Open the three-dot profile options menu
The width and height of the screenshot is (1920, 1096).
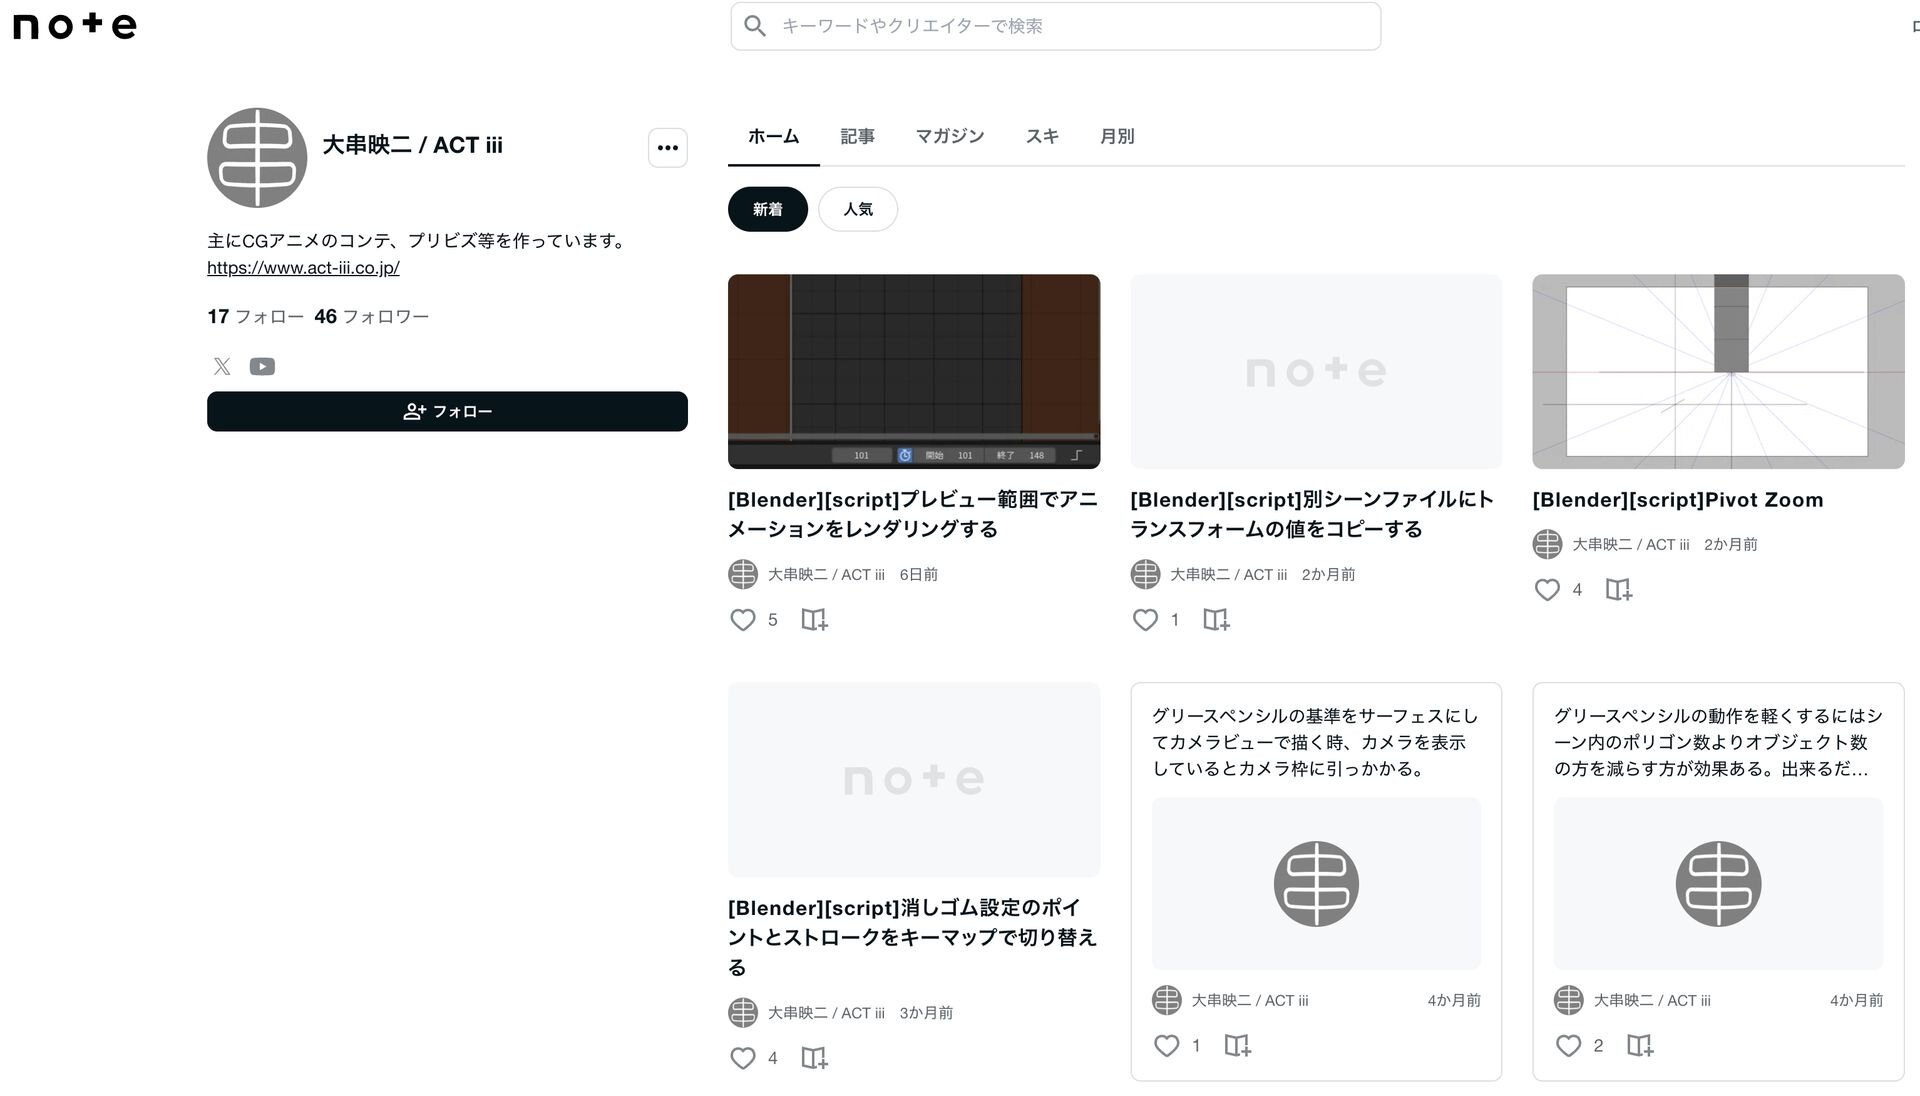pos(667,148)
